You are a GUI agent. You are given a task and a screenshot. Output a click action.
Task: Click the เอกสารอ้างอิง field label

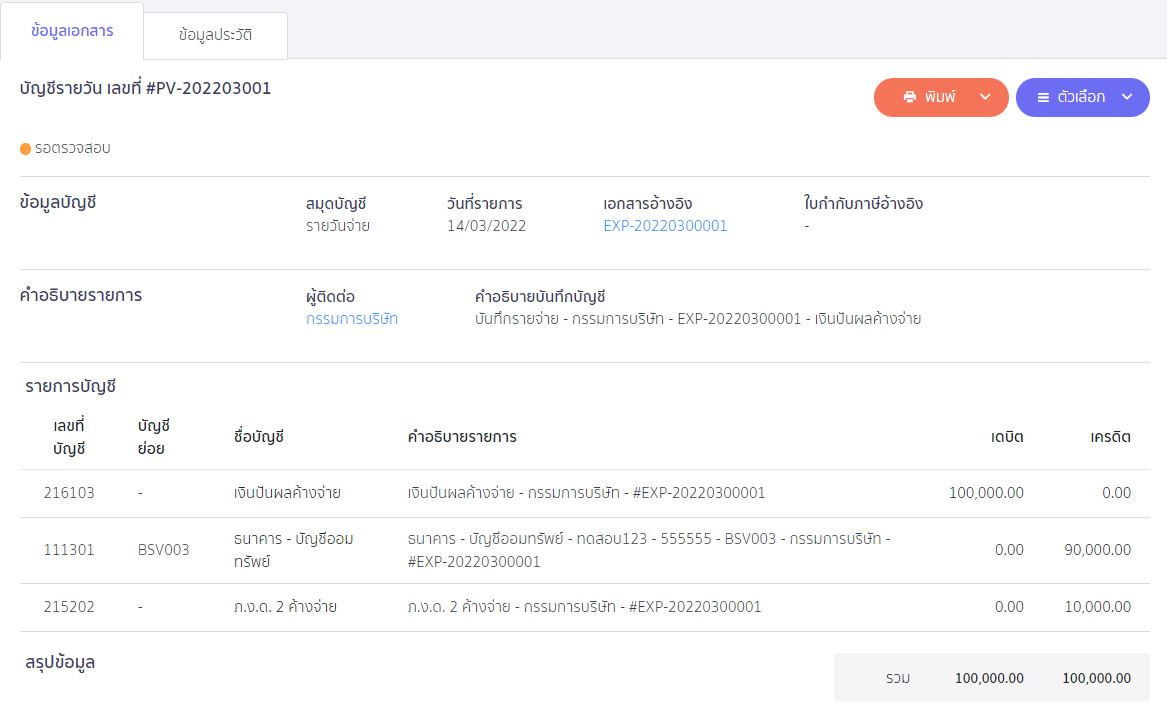point(648,203)
